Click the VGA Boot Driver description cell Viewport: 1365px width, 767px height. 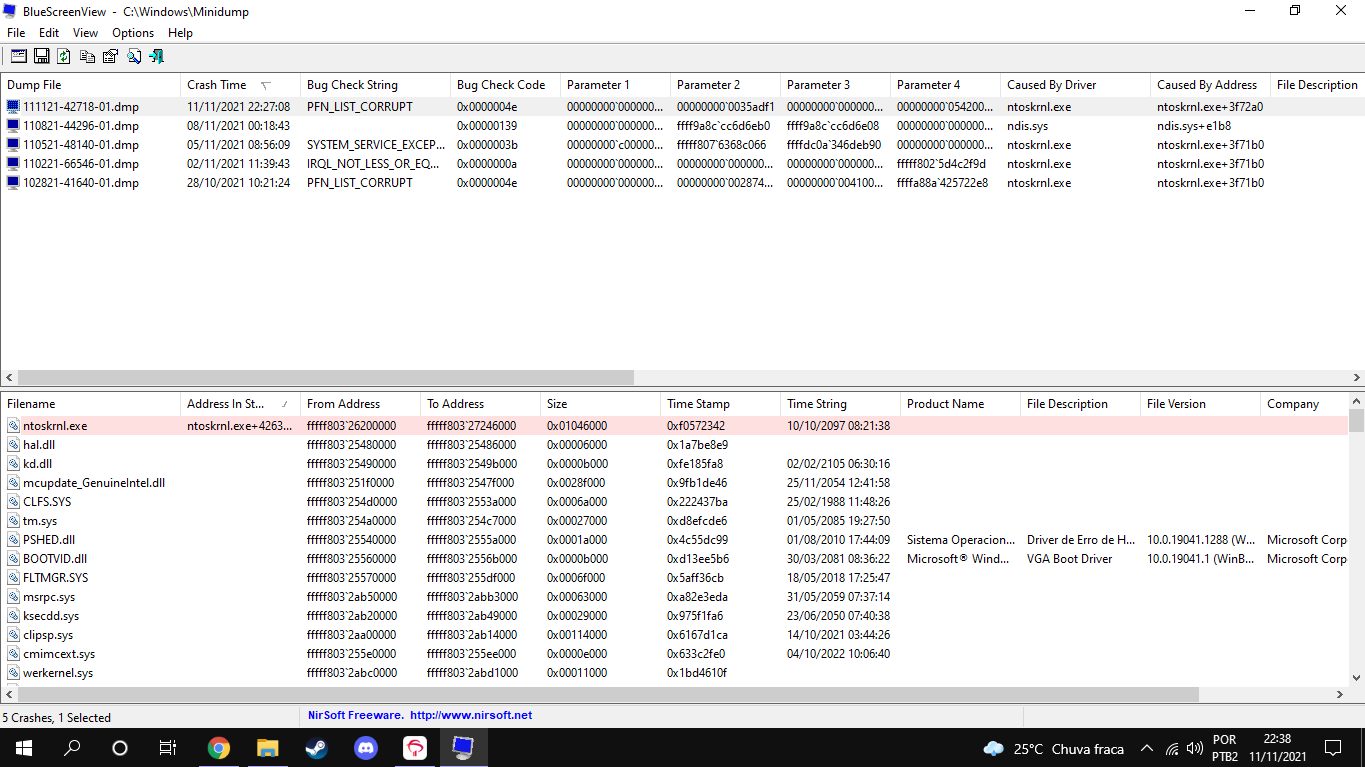1069,559
